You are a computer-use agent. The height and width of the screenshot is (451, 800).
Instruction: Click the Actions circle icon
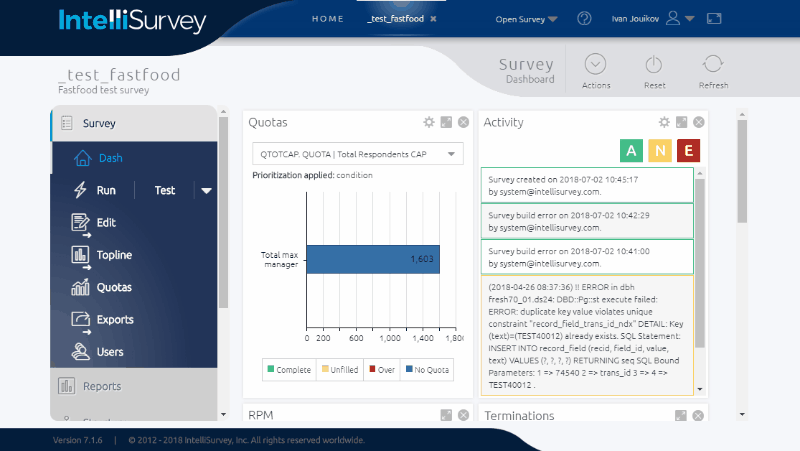(595, 65)
